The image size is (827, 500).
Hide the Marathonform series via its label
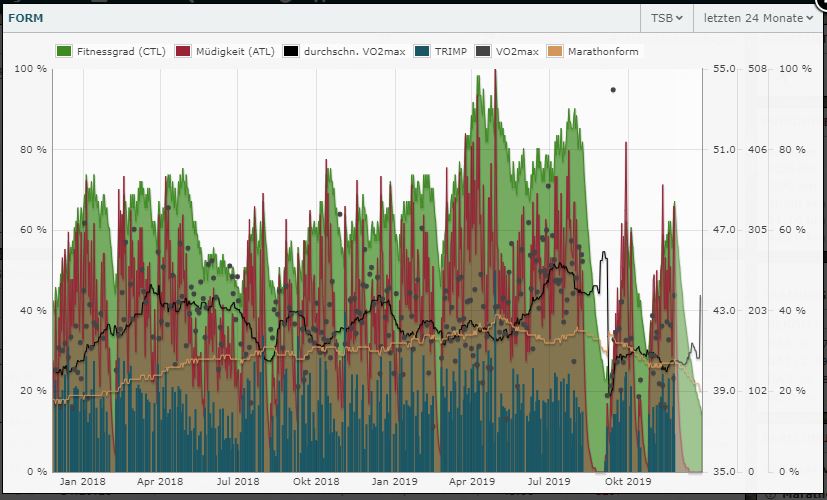602,51
